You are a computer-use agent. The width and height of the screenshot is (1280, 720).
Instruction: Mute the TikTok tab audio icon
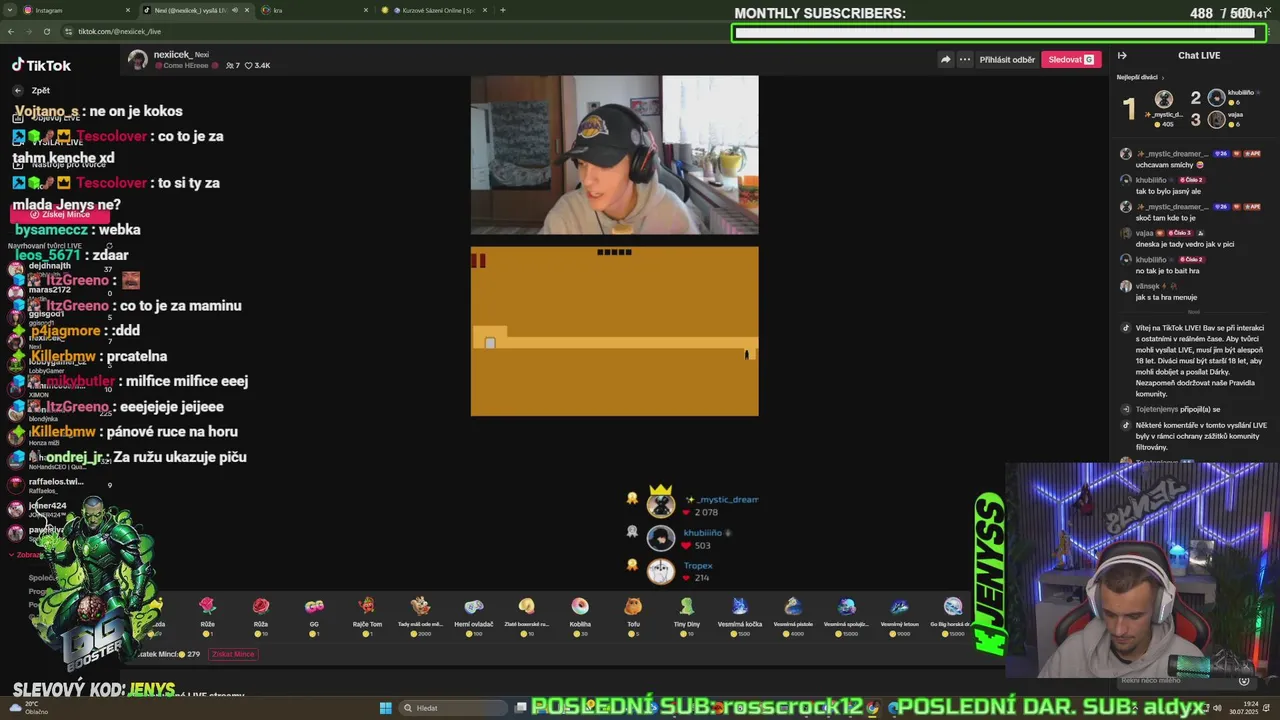[235, 10]
